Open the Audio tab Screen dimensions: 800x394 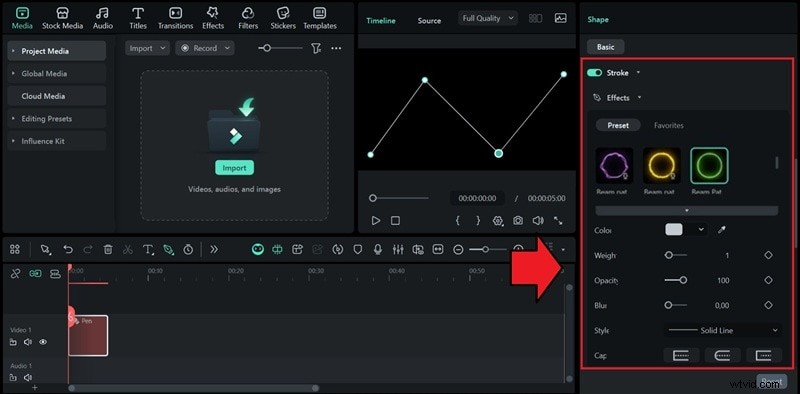(104, 18)
